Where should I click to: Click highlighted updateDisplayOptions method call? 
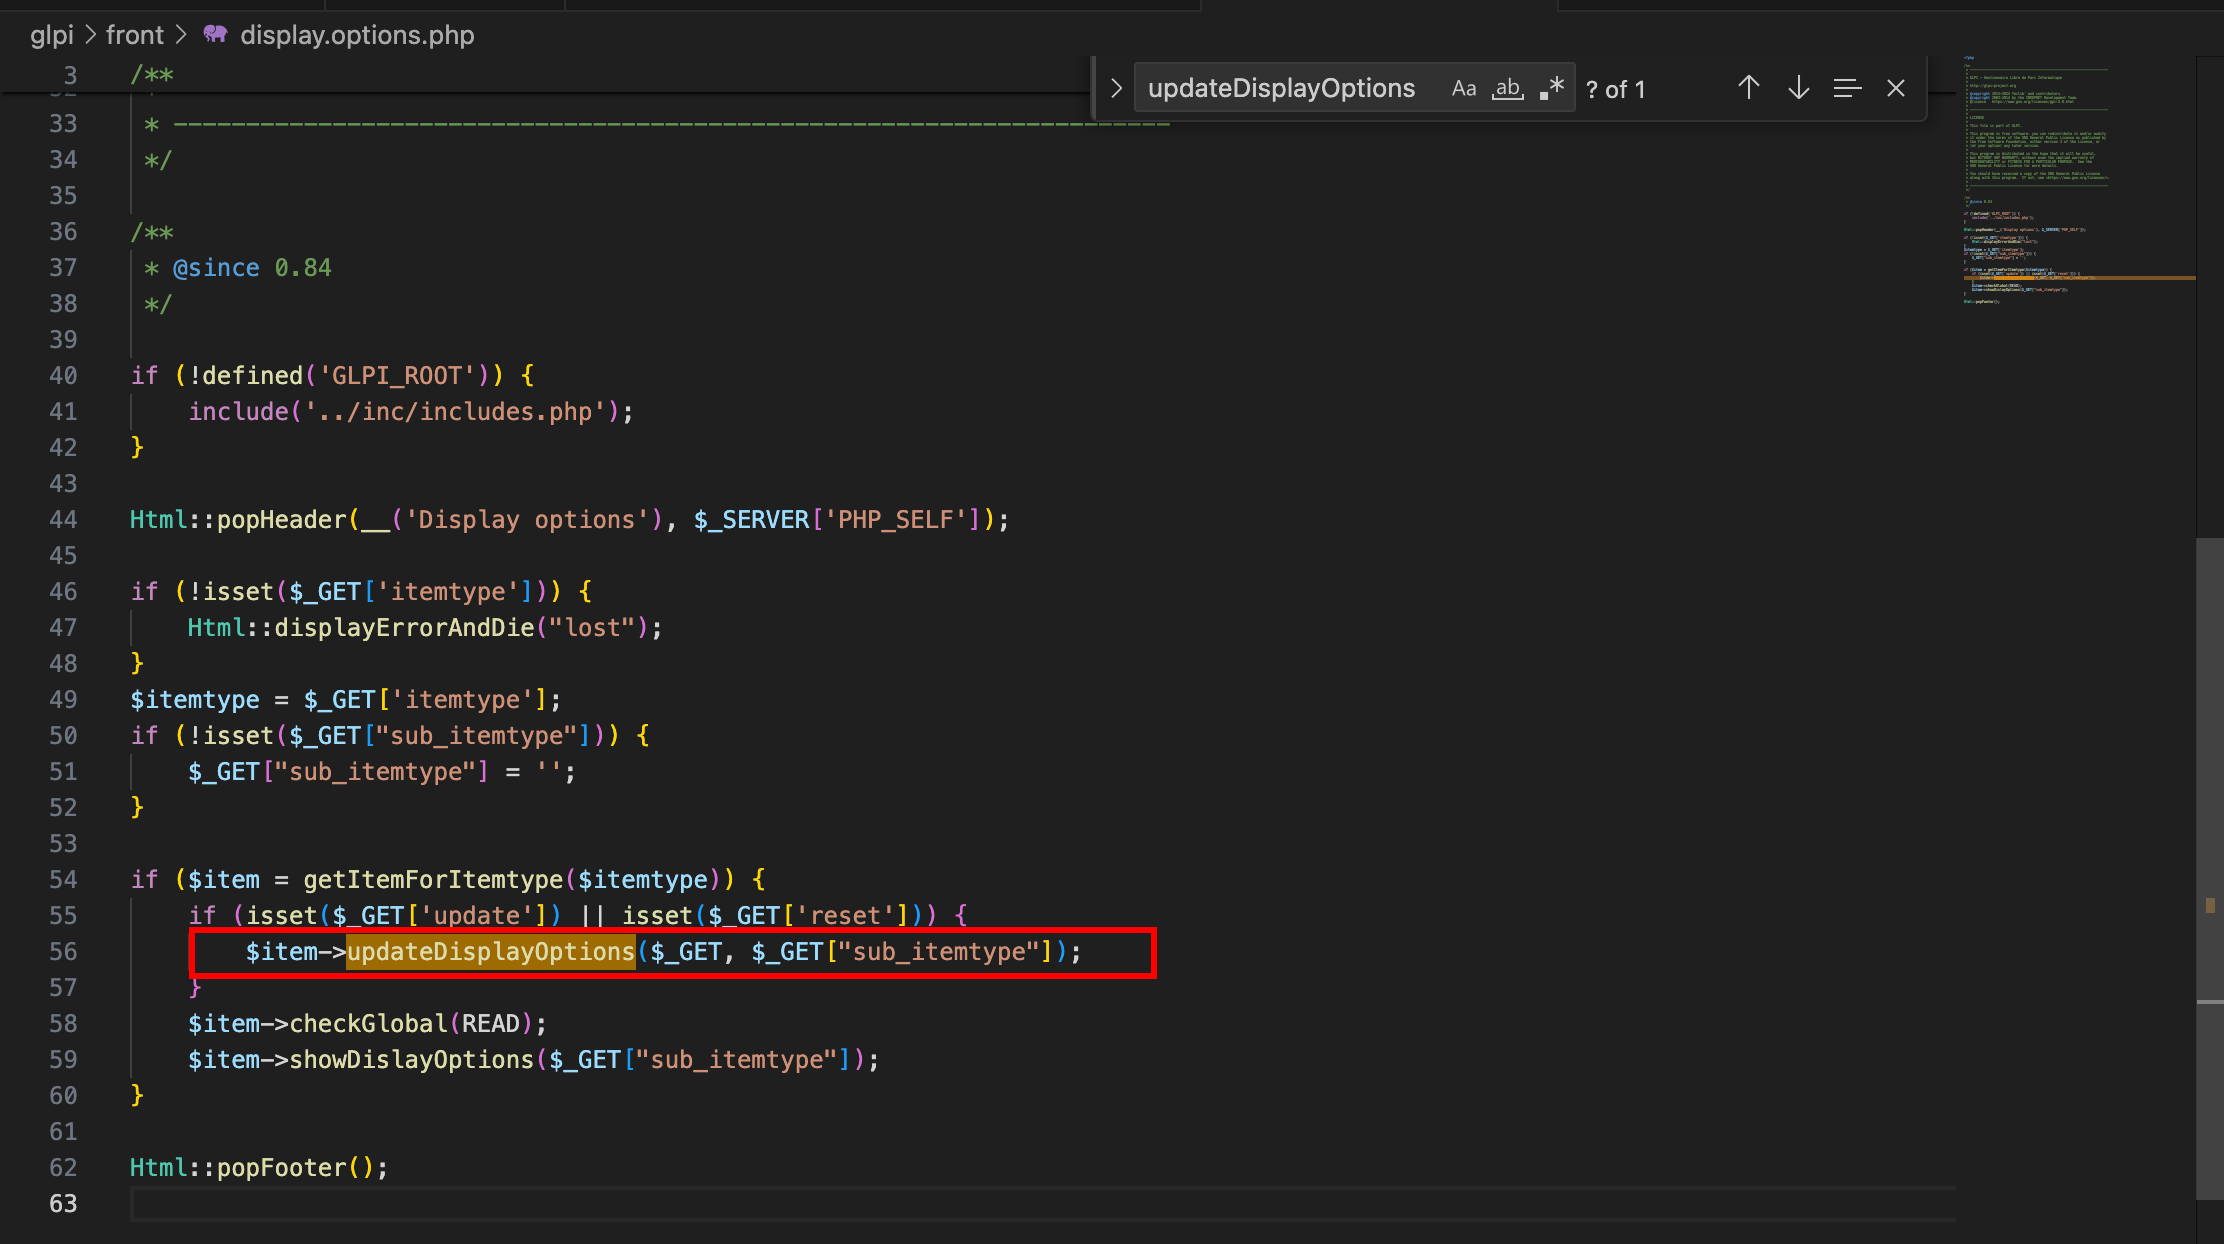pyautogui.click(x=490, y=952)
